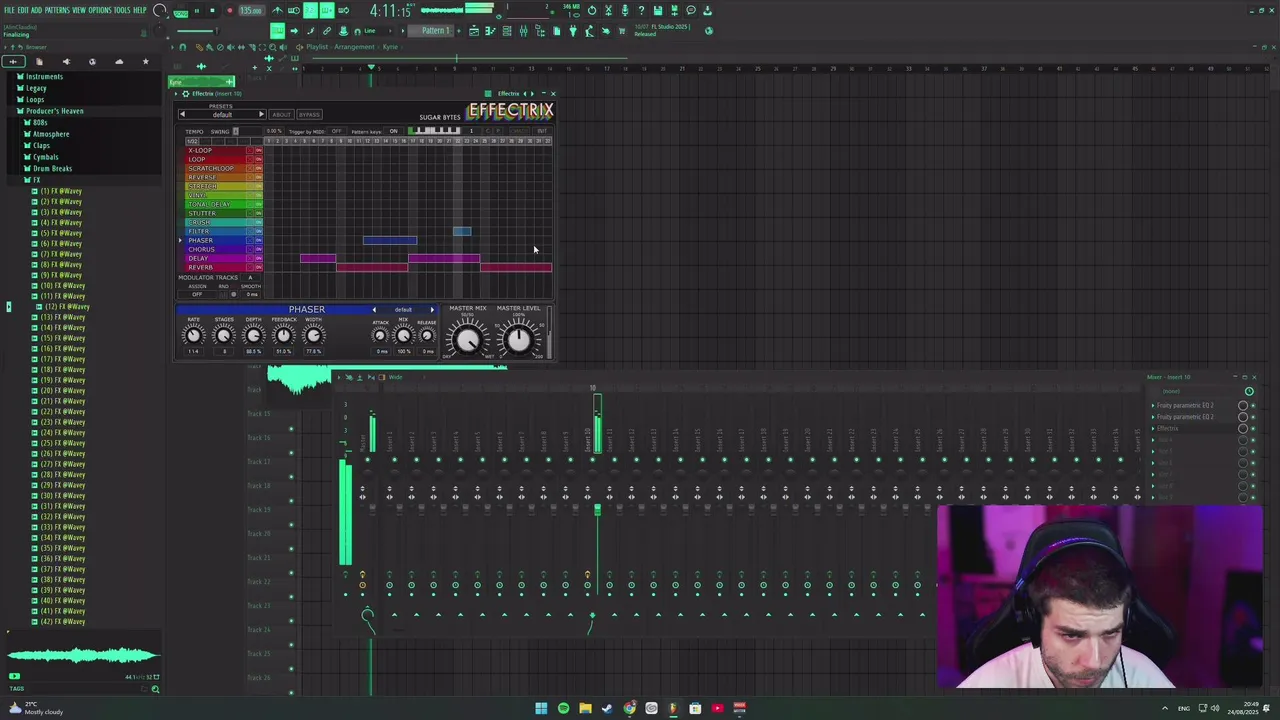Click the 135 tempo field
The height and width of the screenshot is (720, 1280).
click(252, 11)
